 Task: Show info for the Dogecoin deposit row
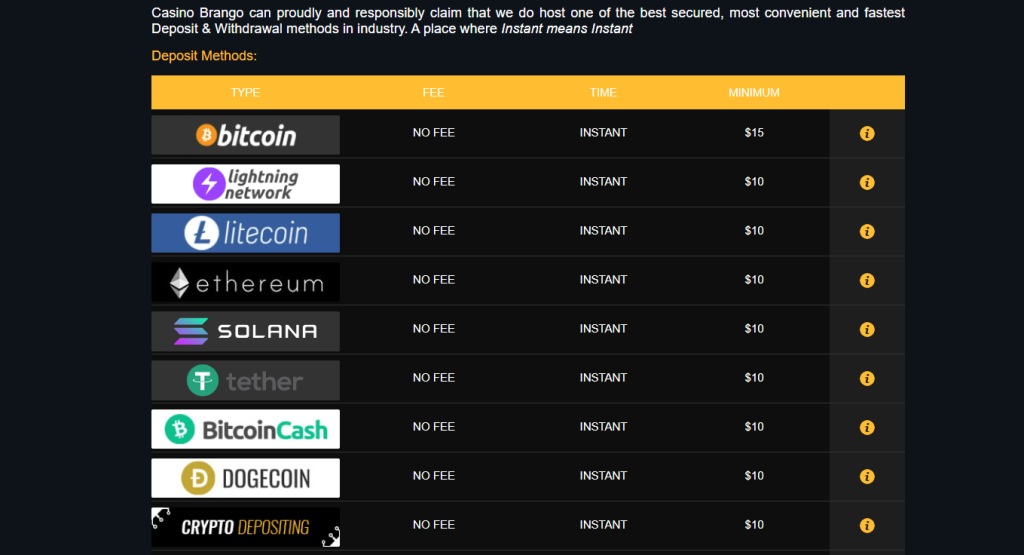(867, 476)
